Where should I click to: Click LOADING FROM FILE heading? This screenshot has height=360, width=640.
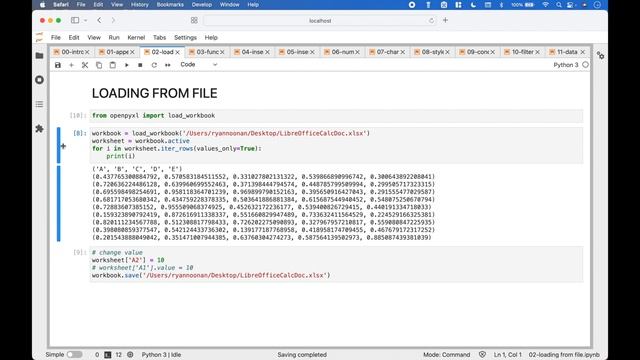(154, 93)
